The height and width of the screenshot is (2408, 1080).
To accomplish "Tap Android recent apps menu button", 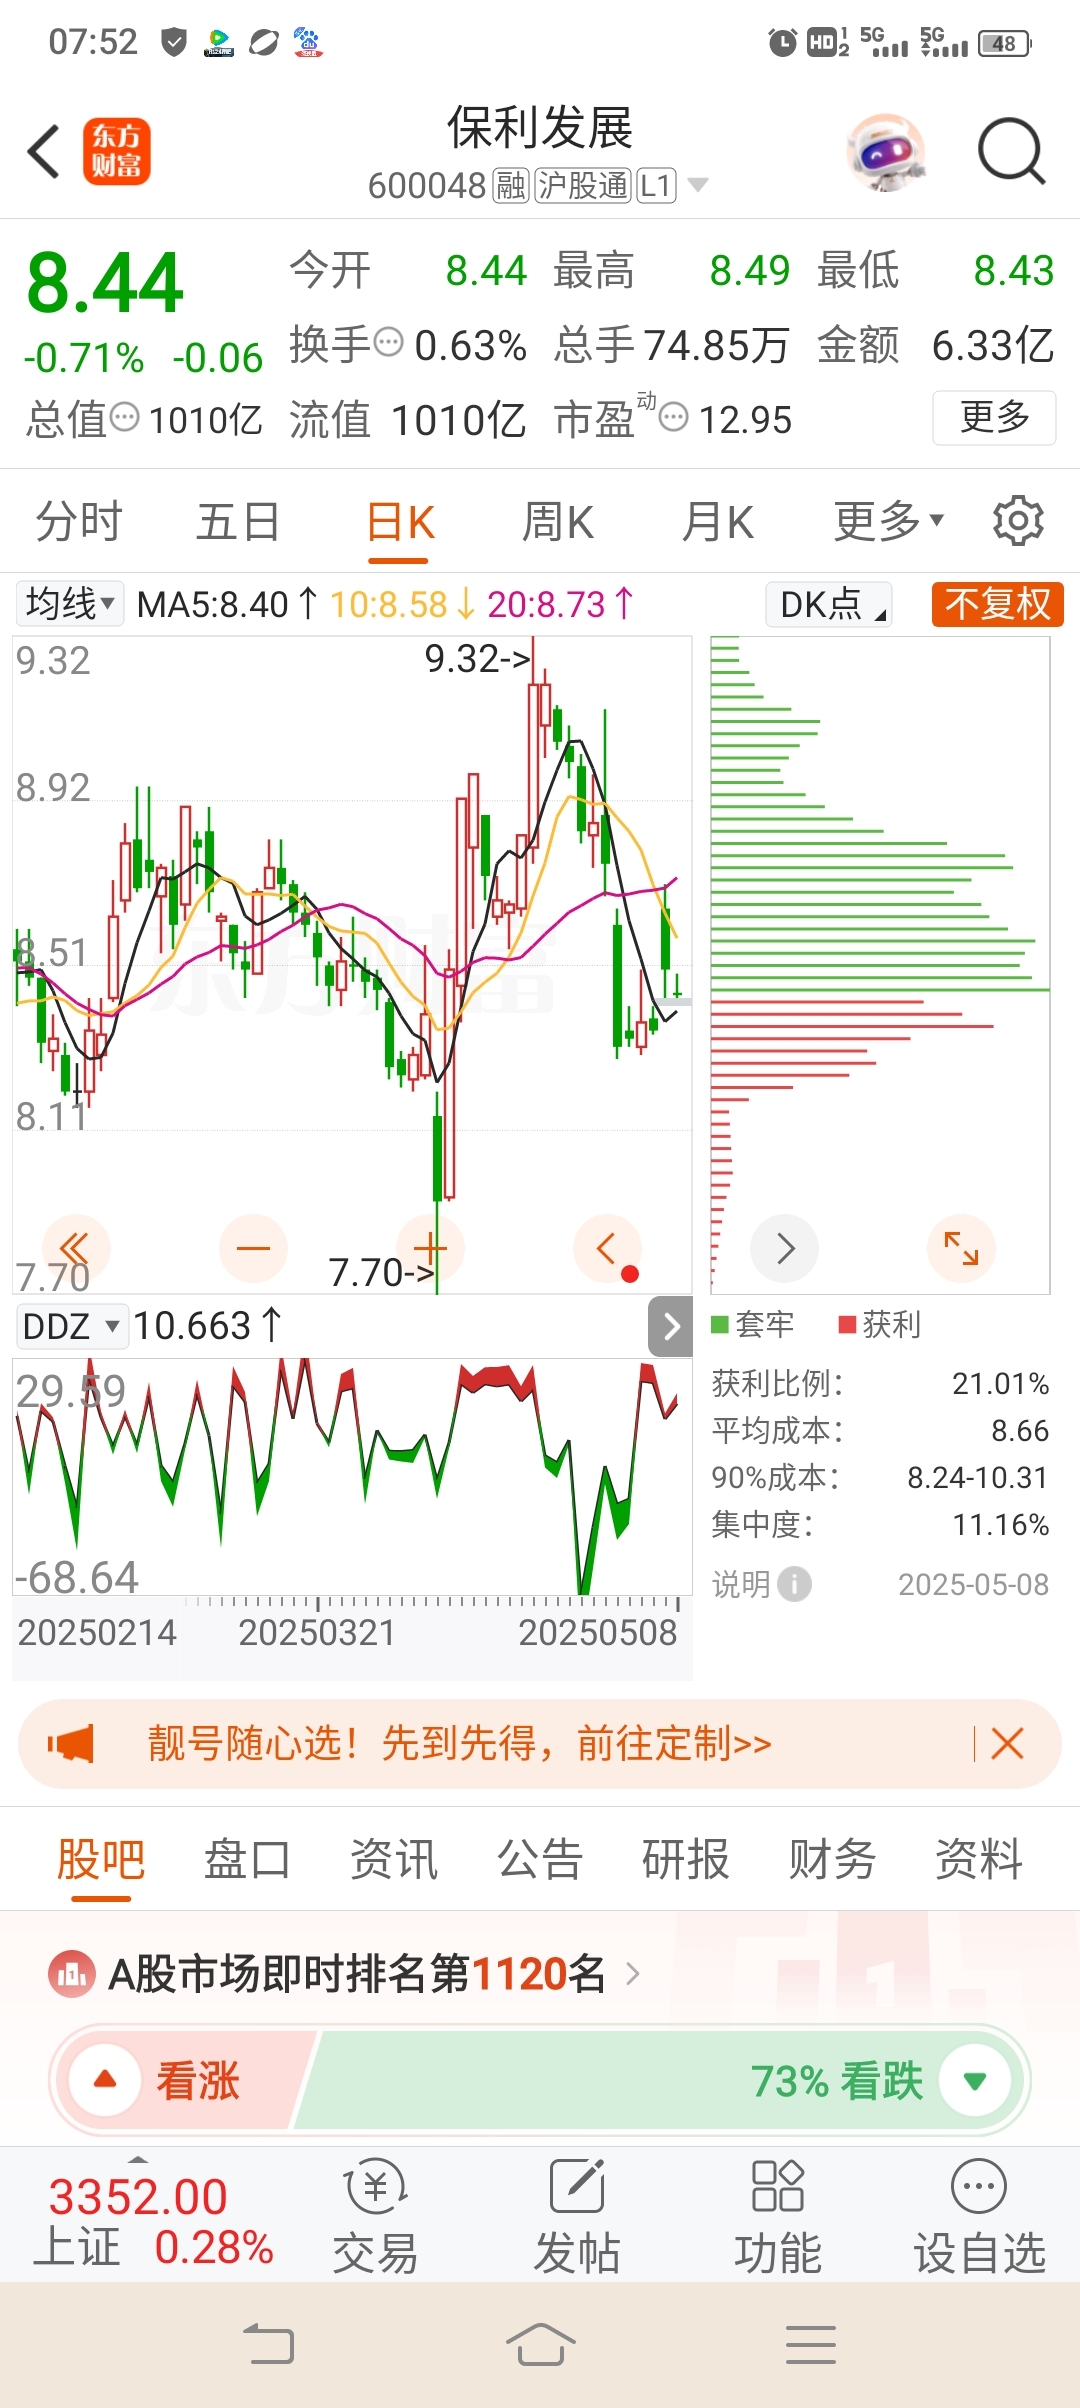I will (x=811, y=2344).
